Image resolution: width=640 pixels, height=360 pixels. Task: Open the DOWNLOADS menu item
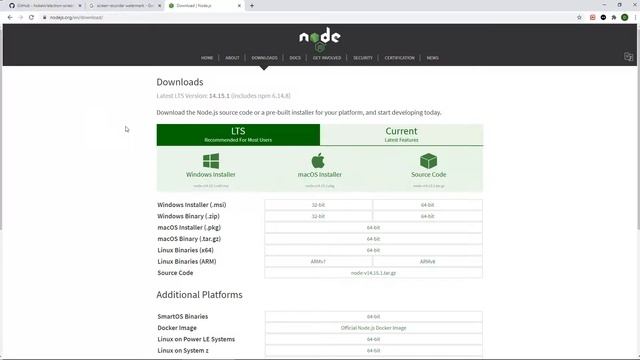[x=264, y=58]
